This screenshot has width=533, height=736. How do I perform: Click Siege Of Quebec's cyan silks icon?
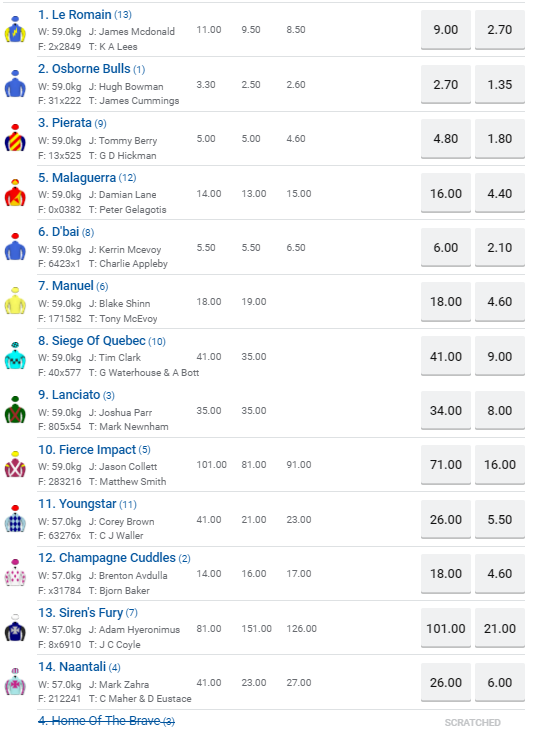coord(15,355)
